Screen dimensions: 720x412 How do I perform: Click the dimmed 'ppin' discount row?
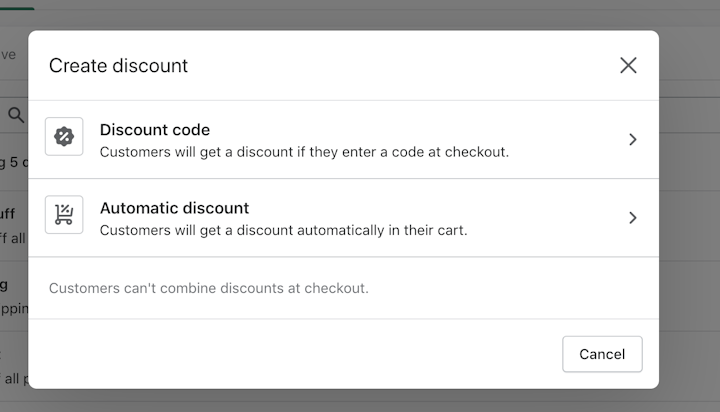(x=14, y=296)
